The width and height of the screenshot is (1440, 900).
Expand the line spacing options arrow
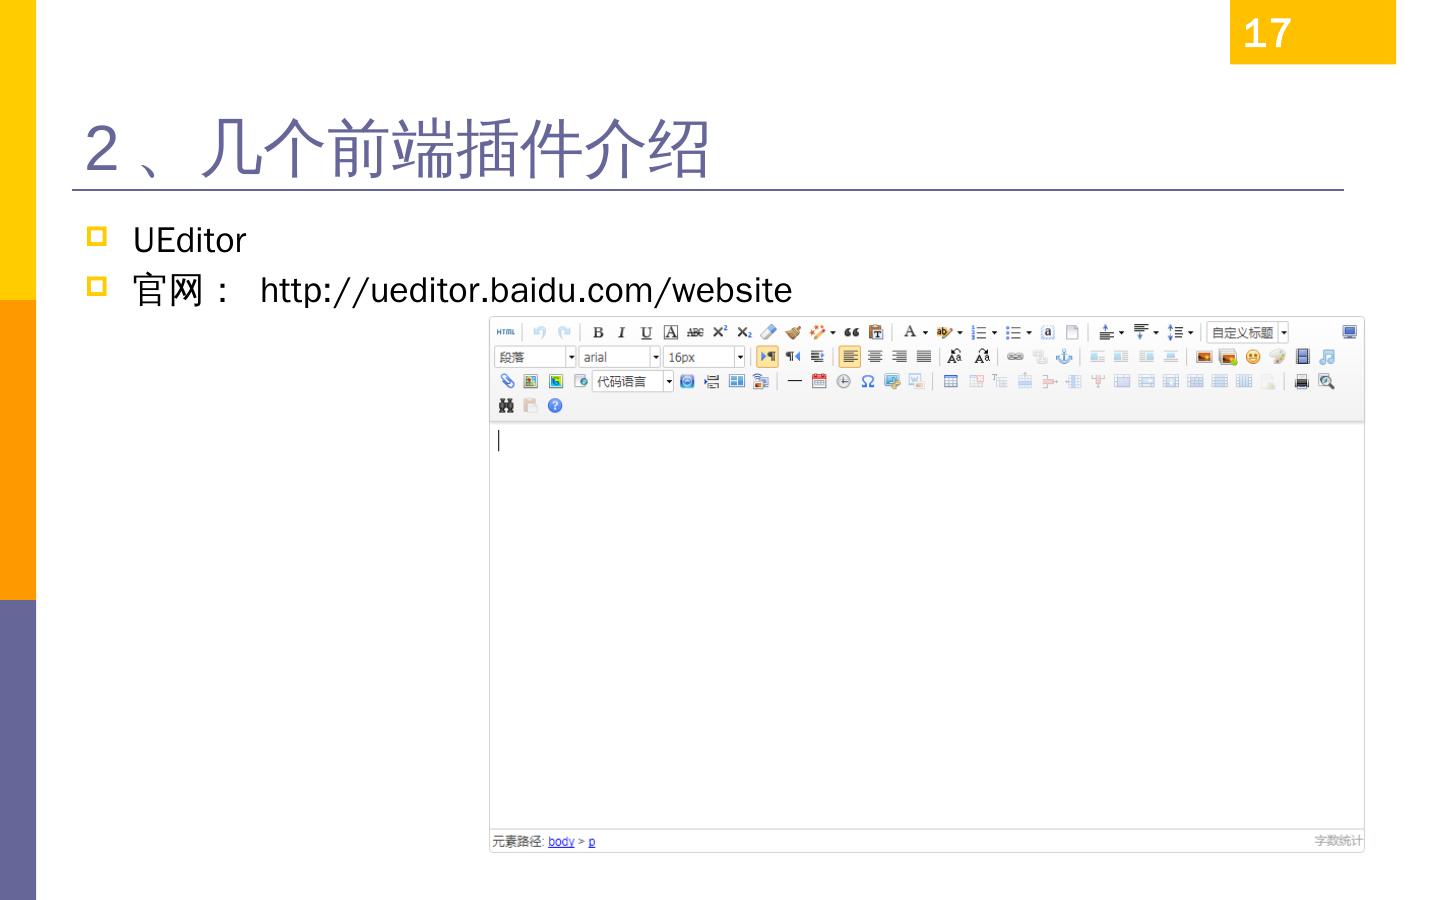[x=1190, y=333]
